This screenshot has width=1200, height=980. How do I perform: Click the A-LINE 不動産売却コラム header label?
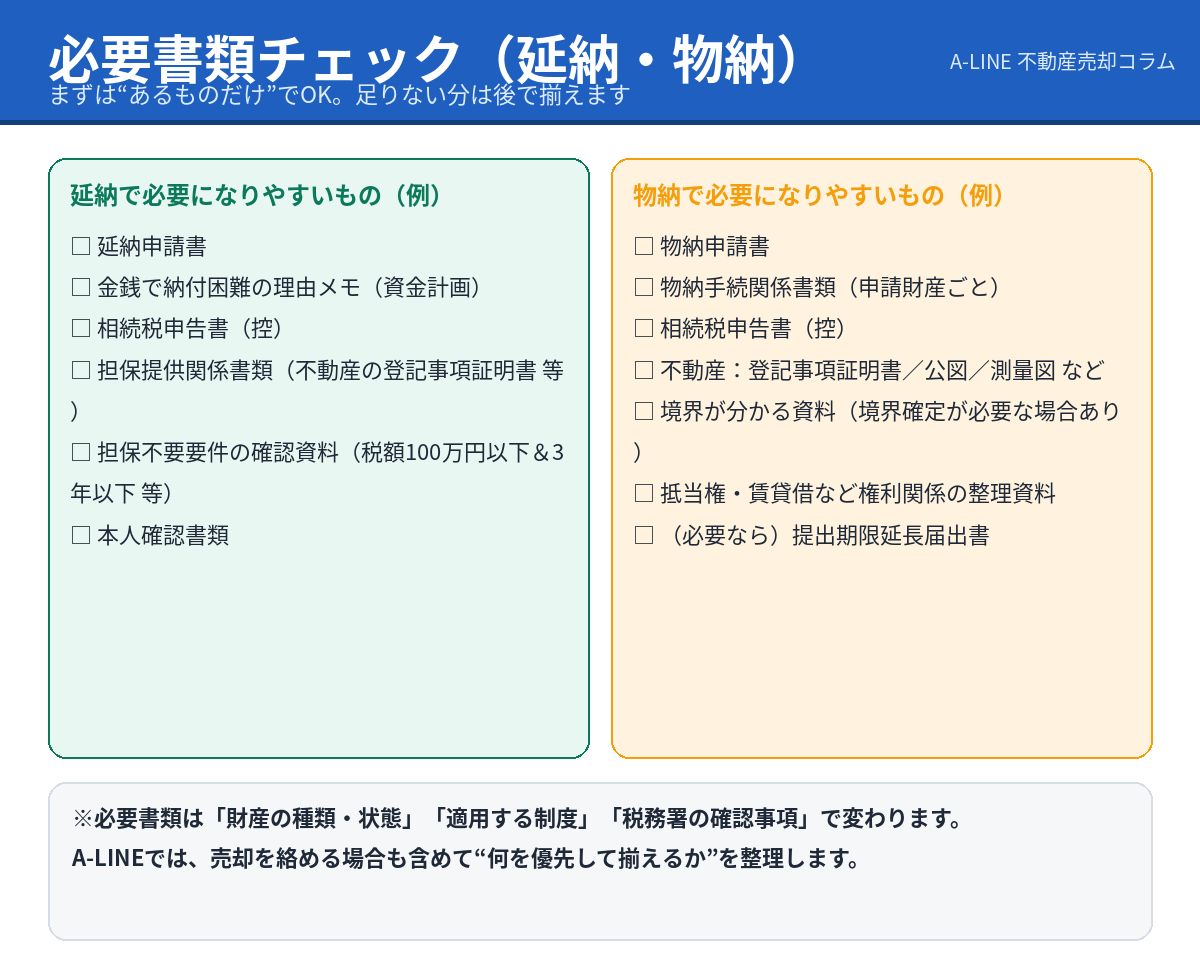pyautogui.click(x=1062, y=61)
